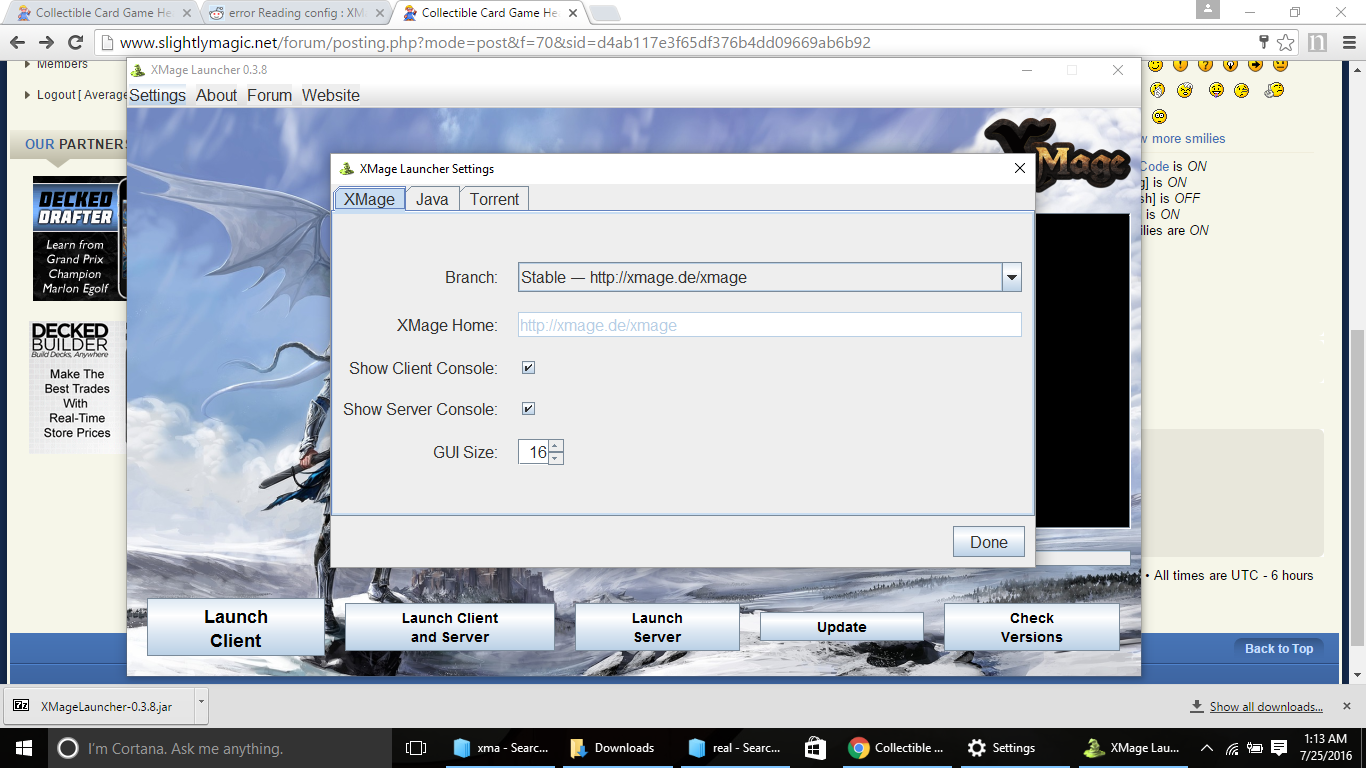The width and height of the screenshot is (1366, 768).
Task: Select the XMage settings tab
Action: point(369,199)
